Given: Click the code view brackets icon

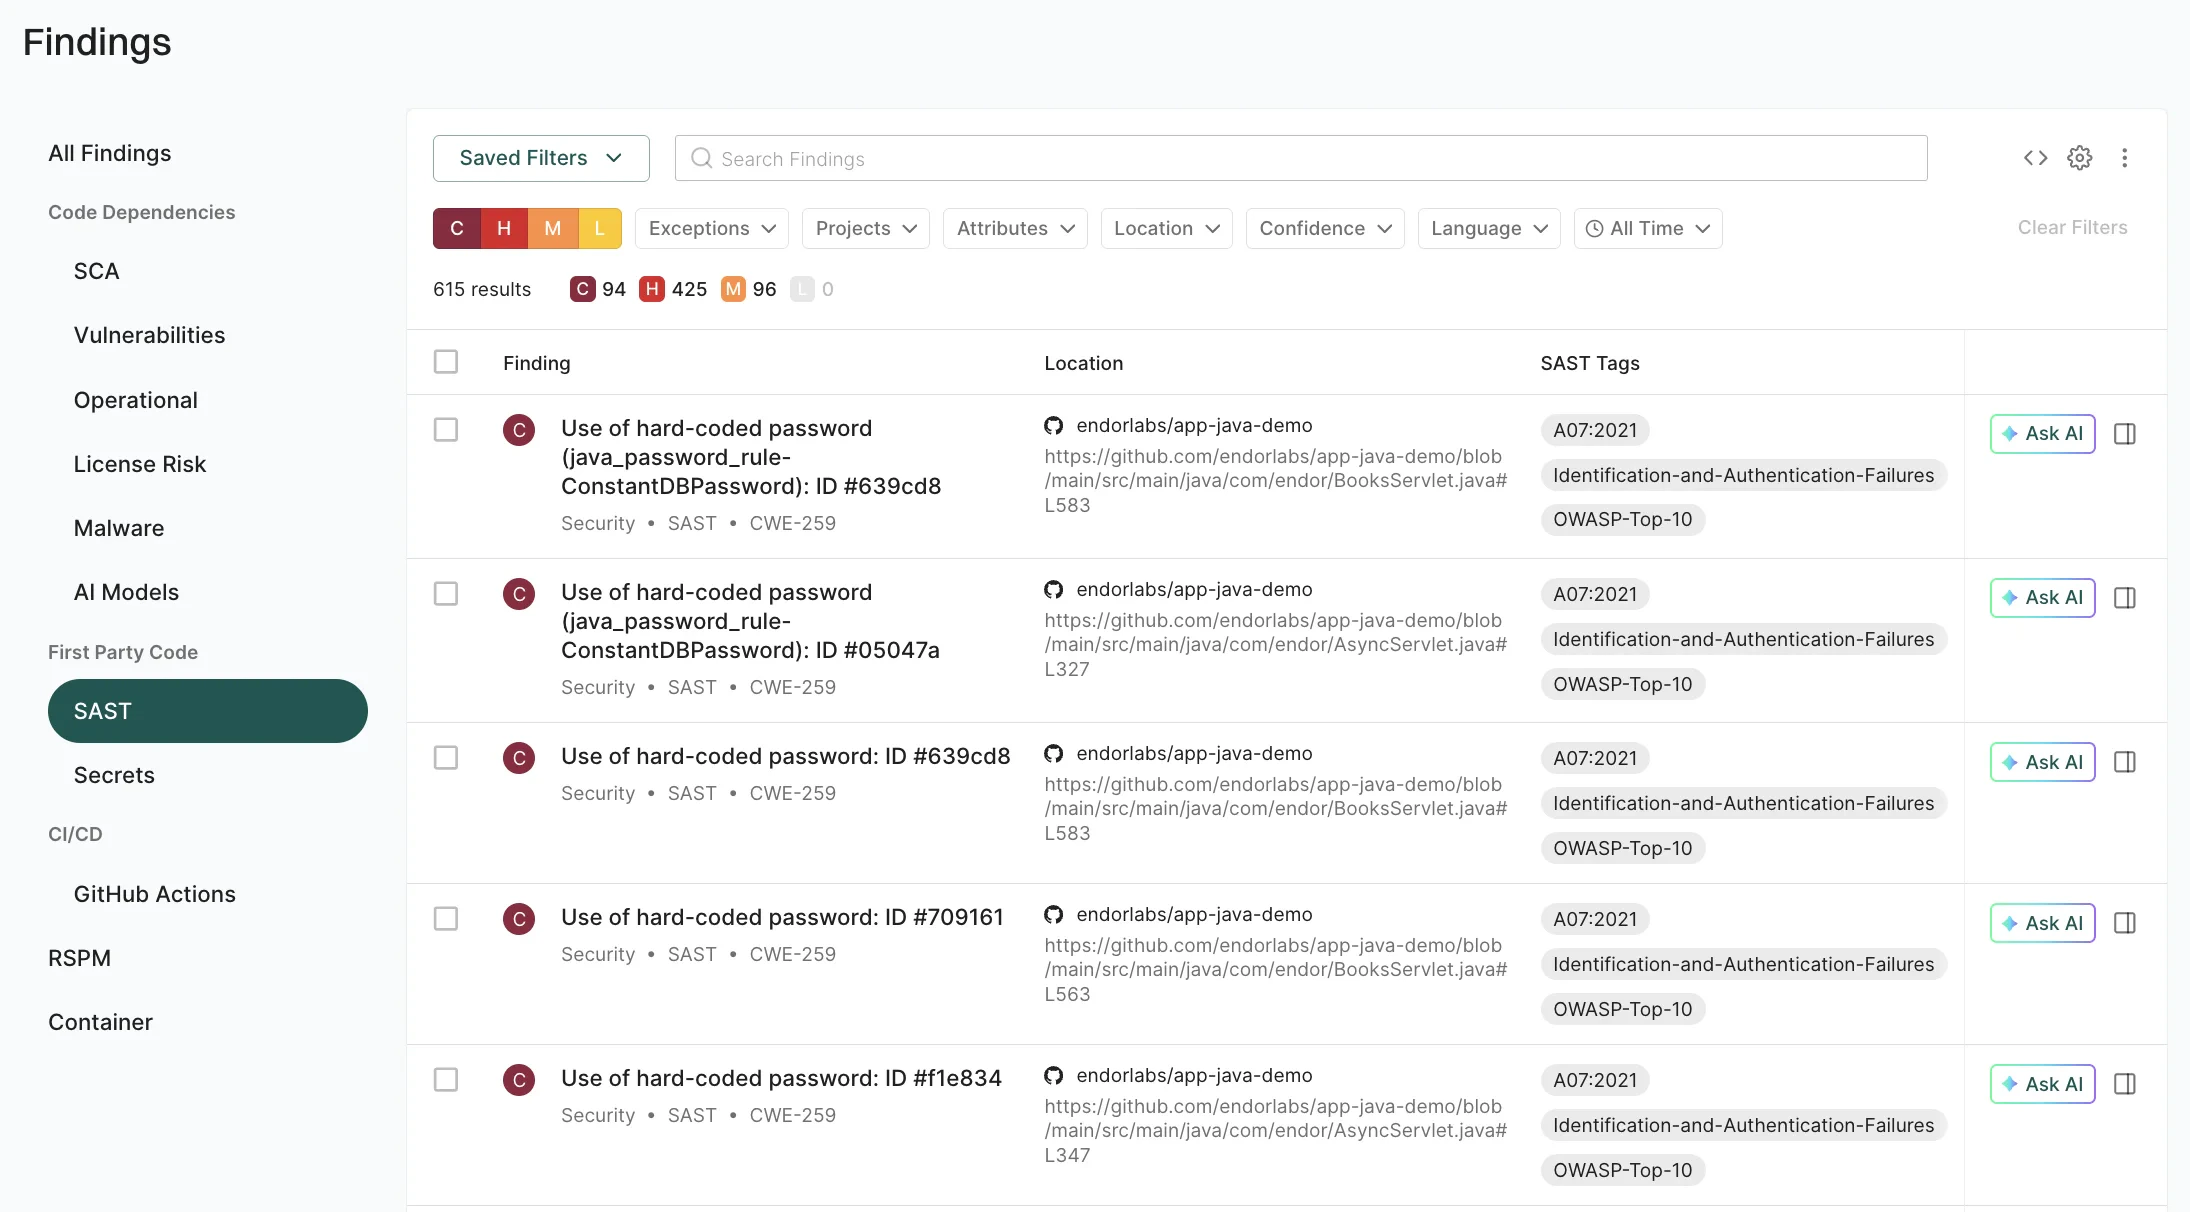Looking at the screenshot, I should point(2035,158).
